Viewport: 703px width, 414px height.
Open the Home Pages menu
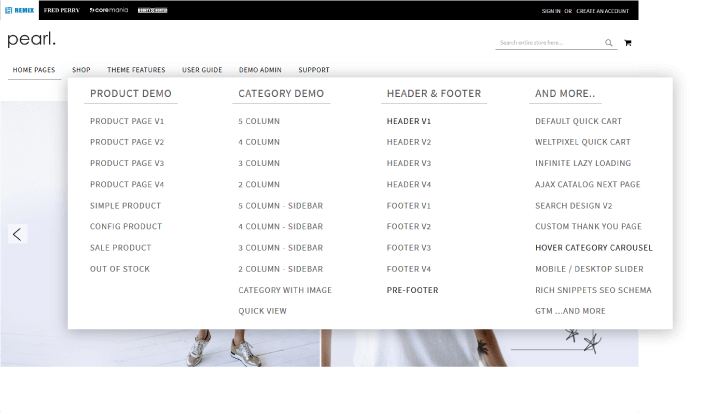(x=34, y=70)
